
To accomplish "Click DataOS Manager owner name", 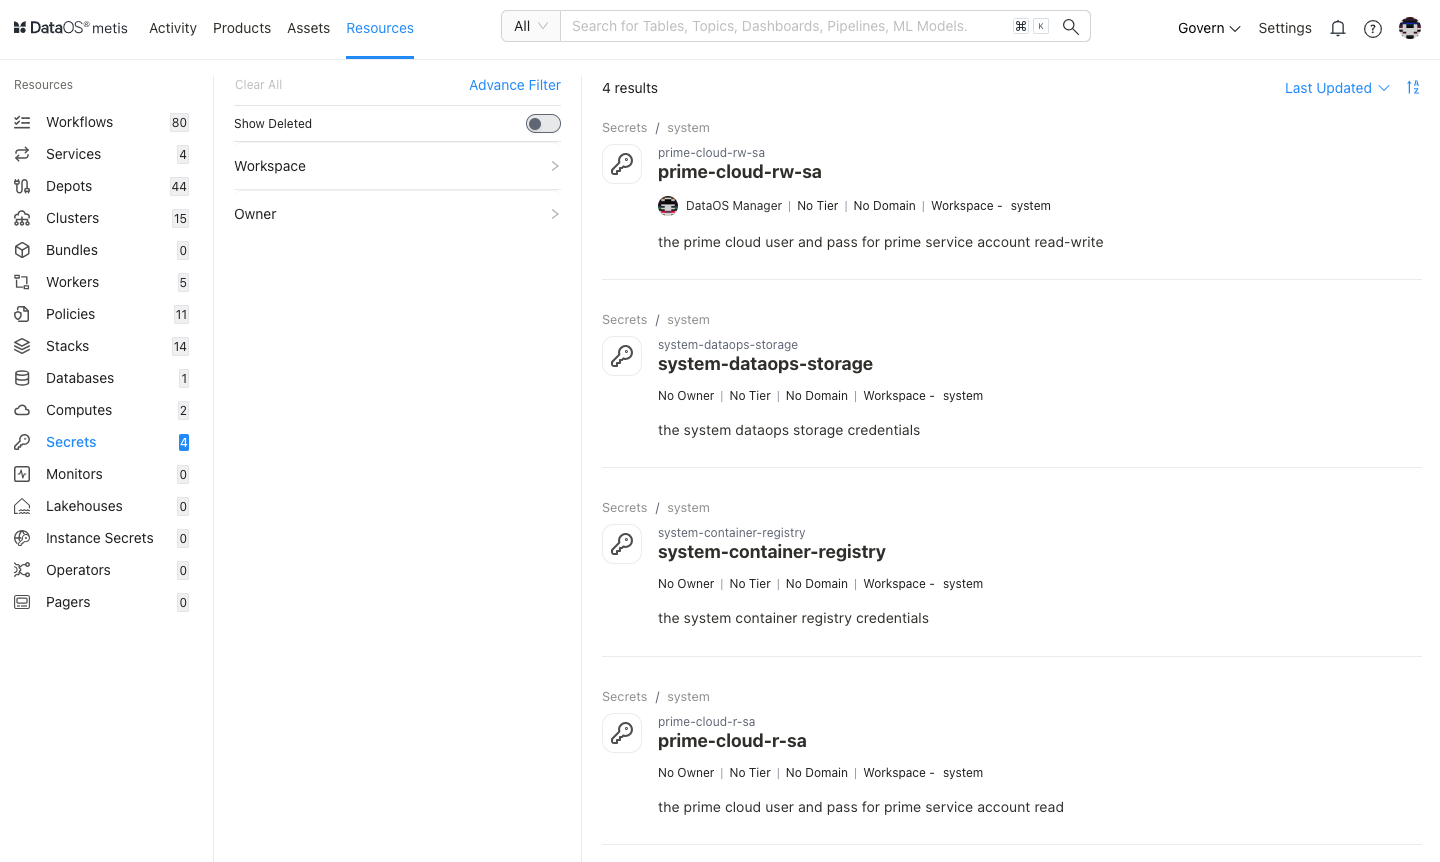I will point(734,206).
